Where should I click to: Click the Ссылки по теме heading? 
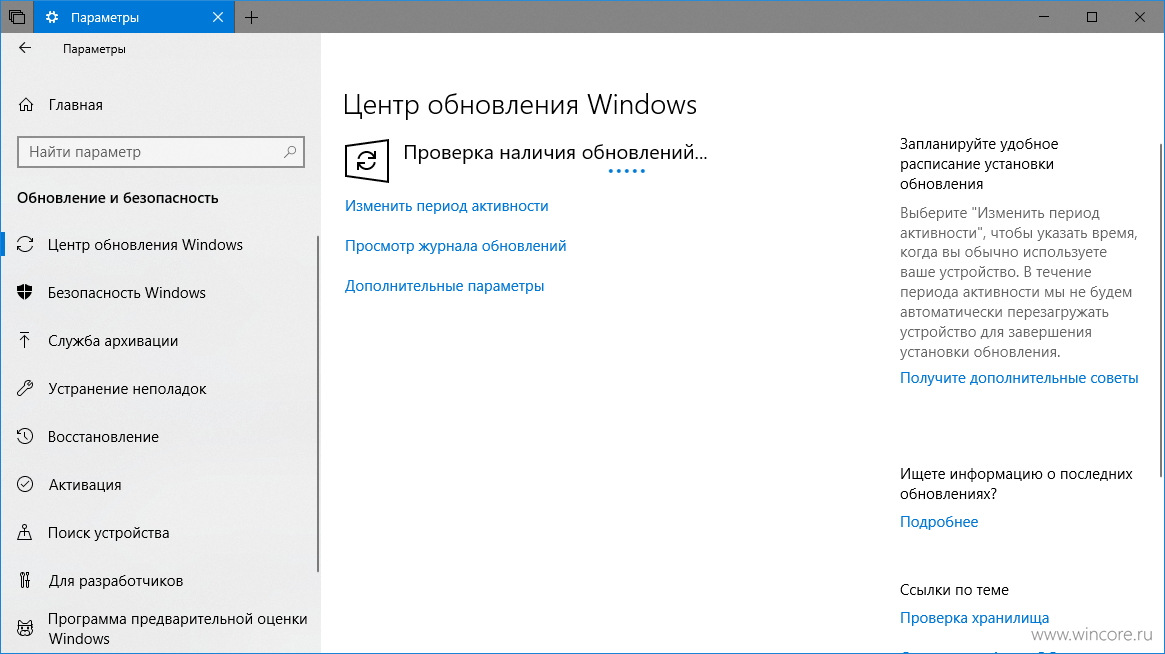pos(954,590)
